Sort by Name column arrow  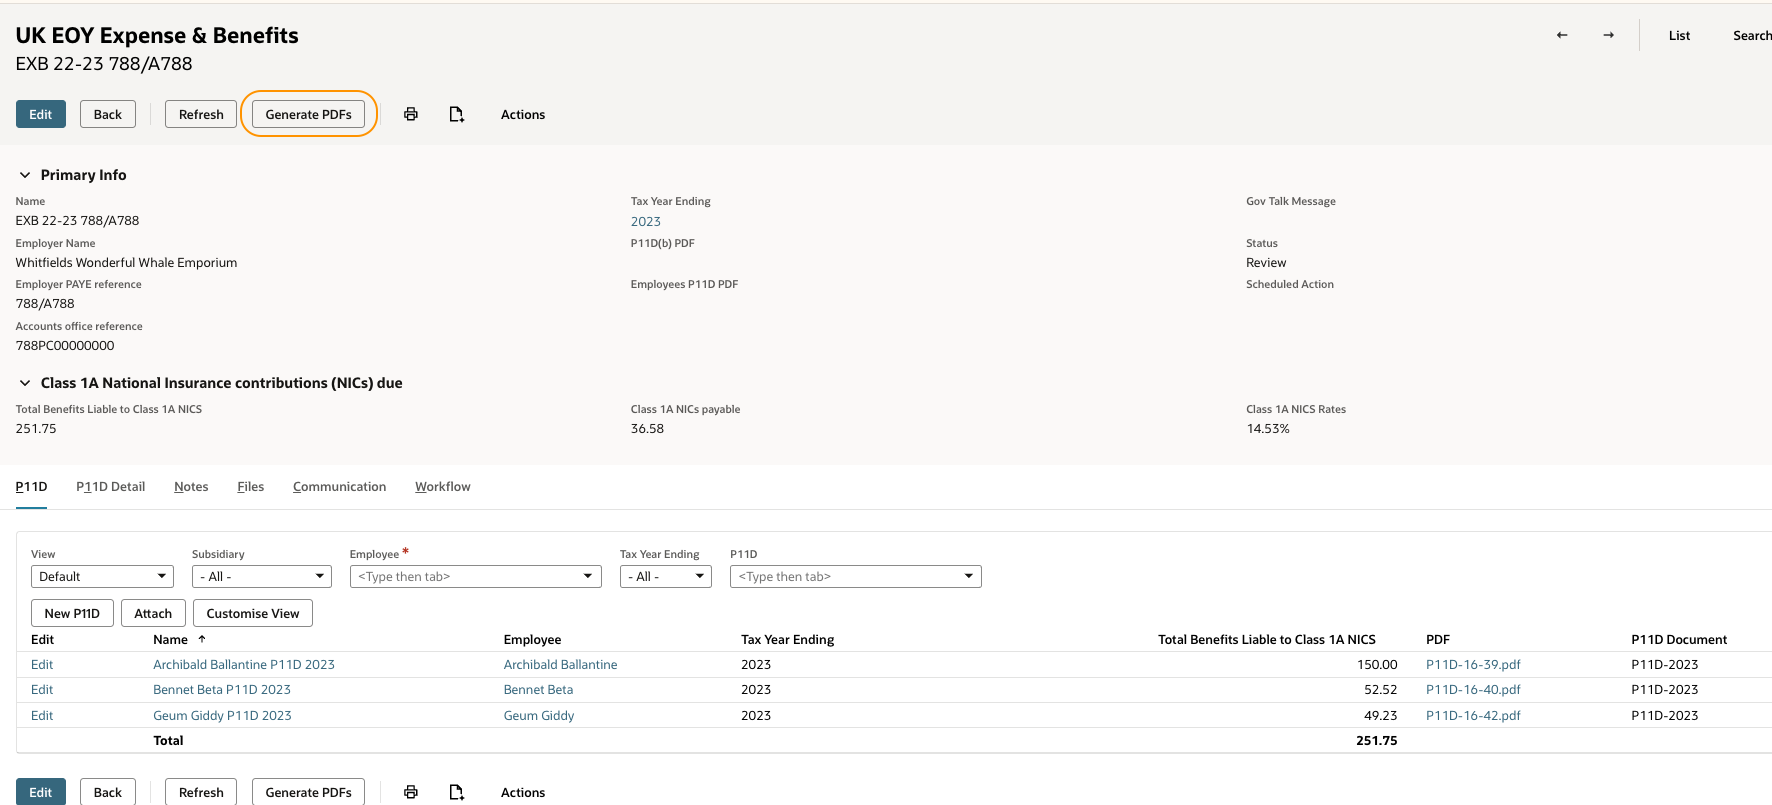[202, 639]
